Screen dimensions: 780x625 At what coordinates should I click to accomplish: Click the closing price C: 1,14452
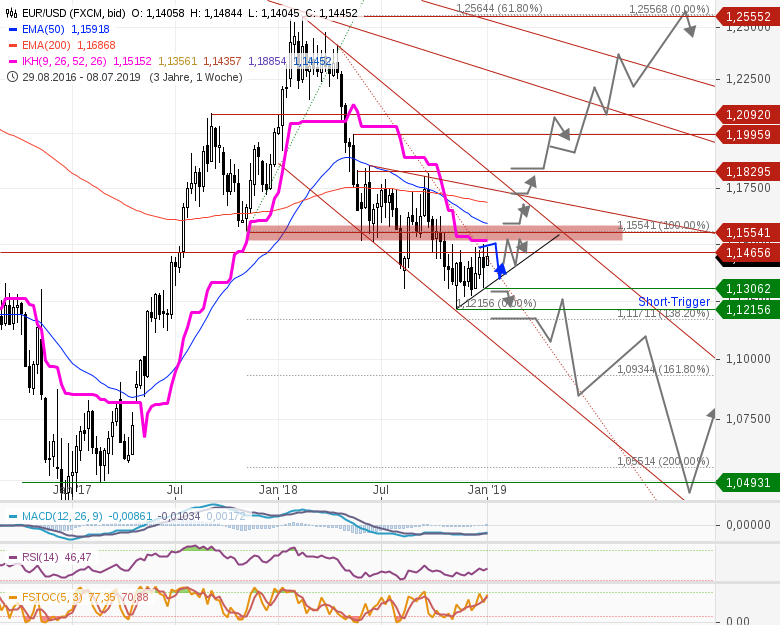point(331,13)
